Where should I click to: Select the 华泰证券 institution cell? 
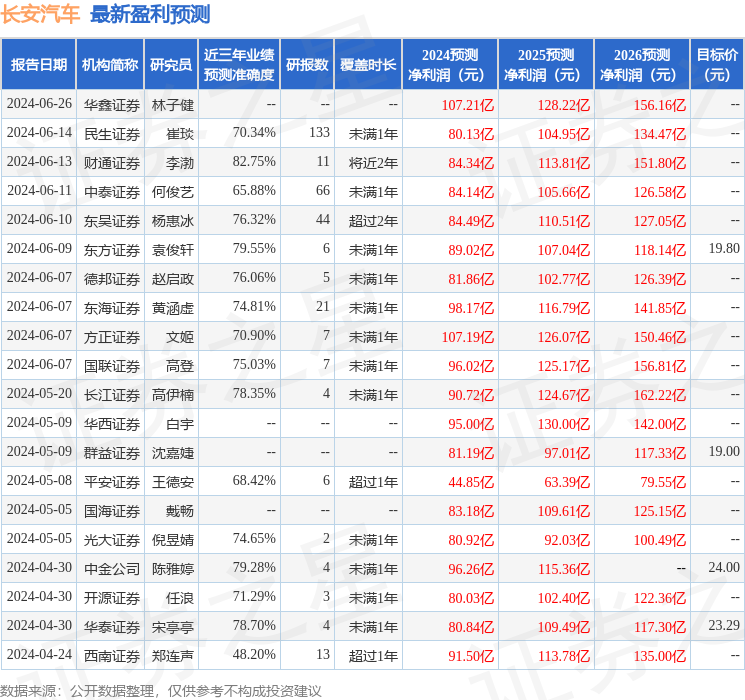pos(112,627)
